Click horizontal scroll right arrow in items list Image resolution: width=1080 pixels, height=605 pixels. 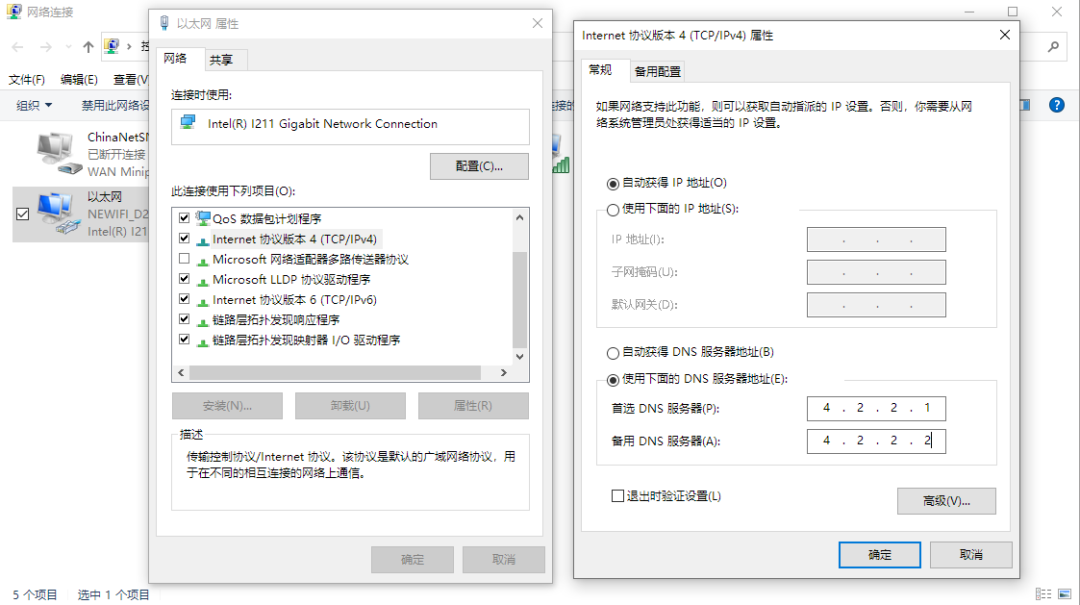503,372
